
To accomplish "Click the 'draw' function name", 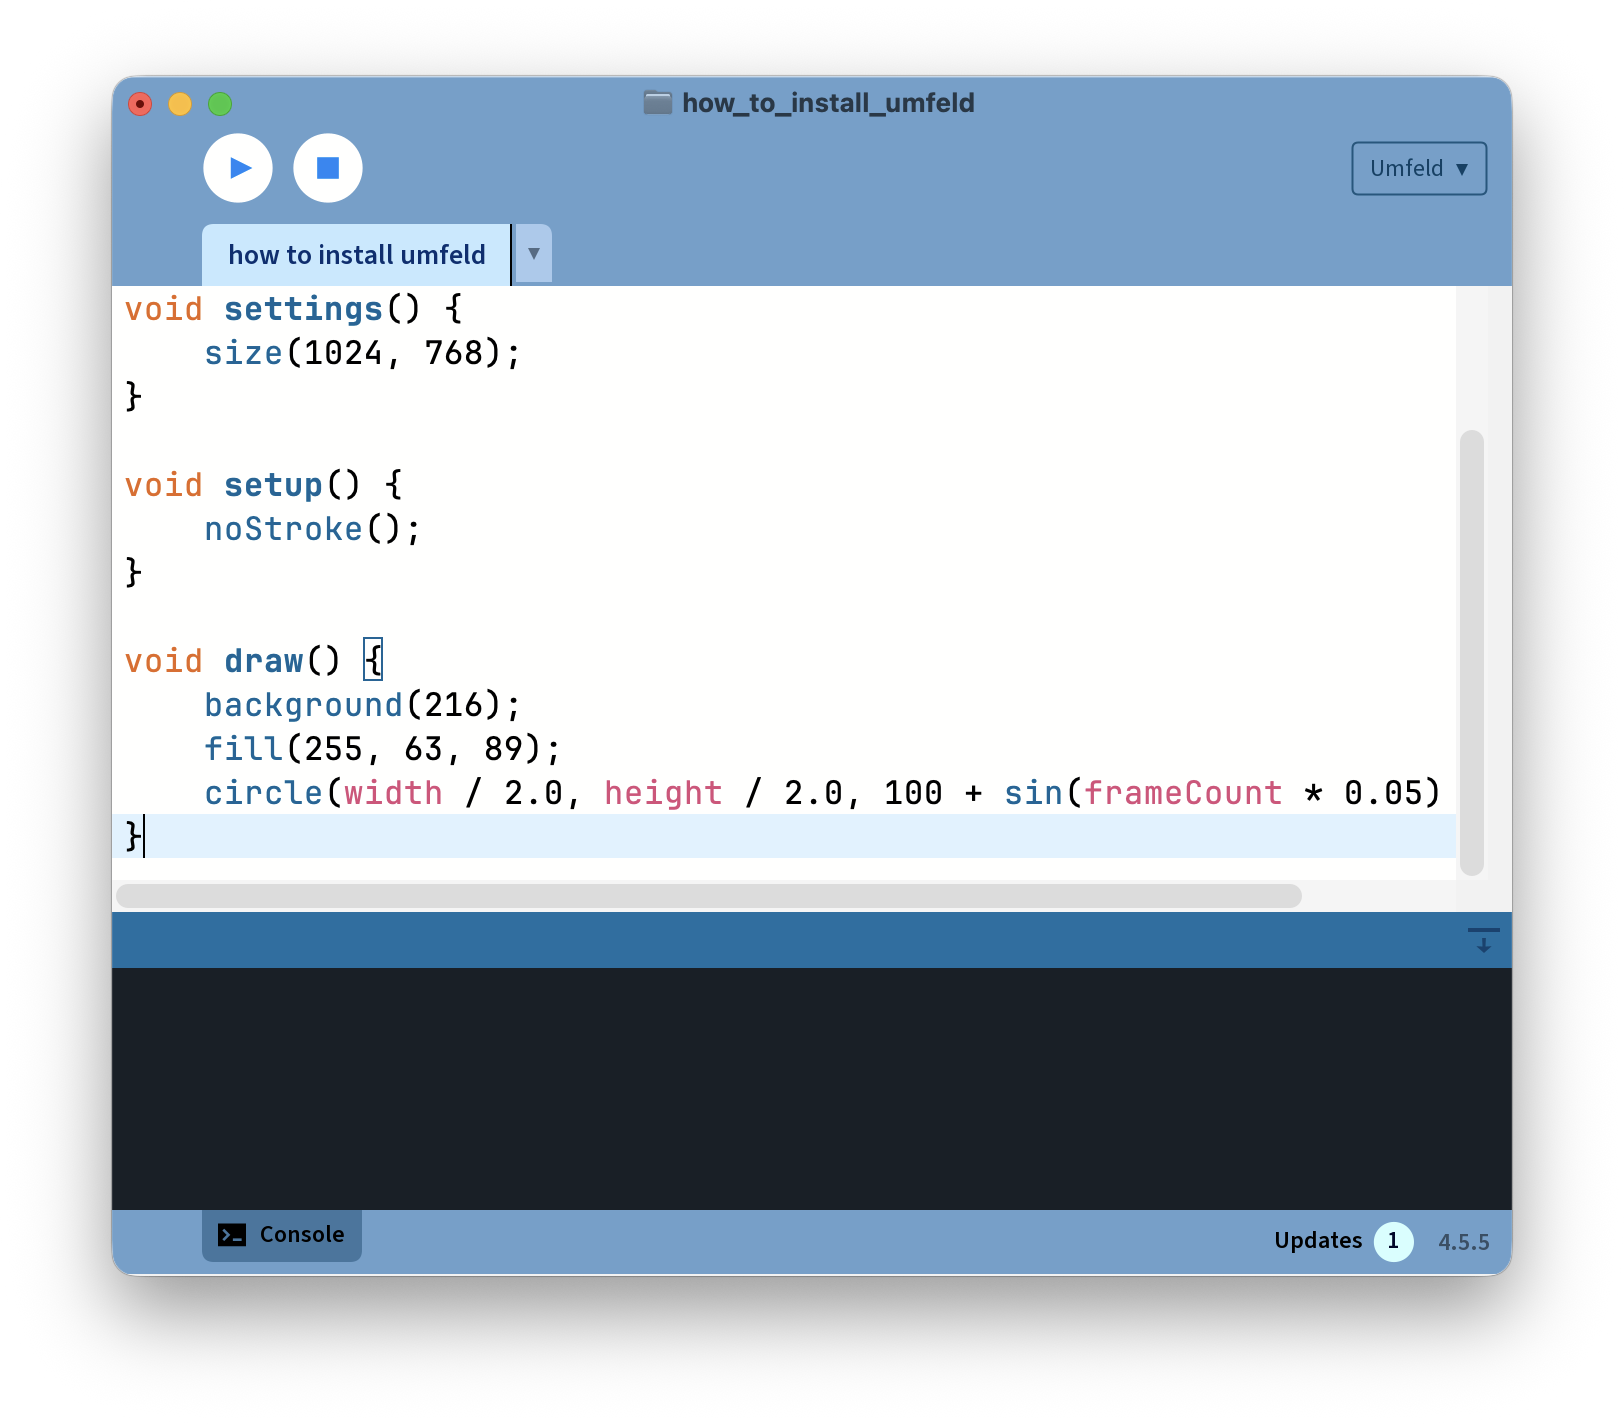I will (263, 661).
